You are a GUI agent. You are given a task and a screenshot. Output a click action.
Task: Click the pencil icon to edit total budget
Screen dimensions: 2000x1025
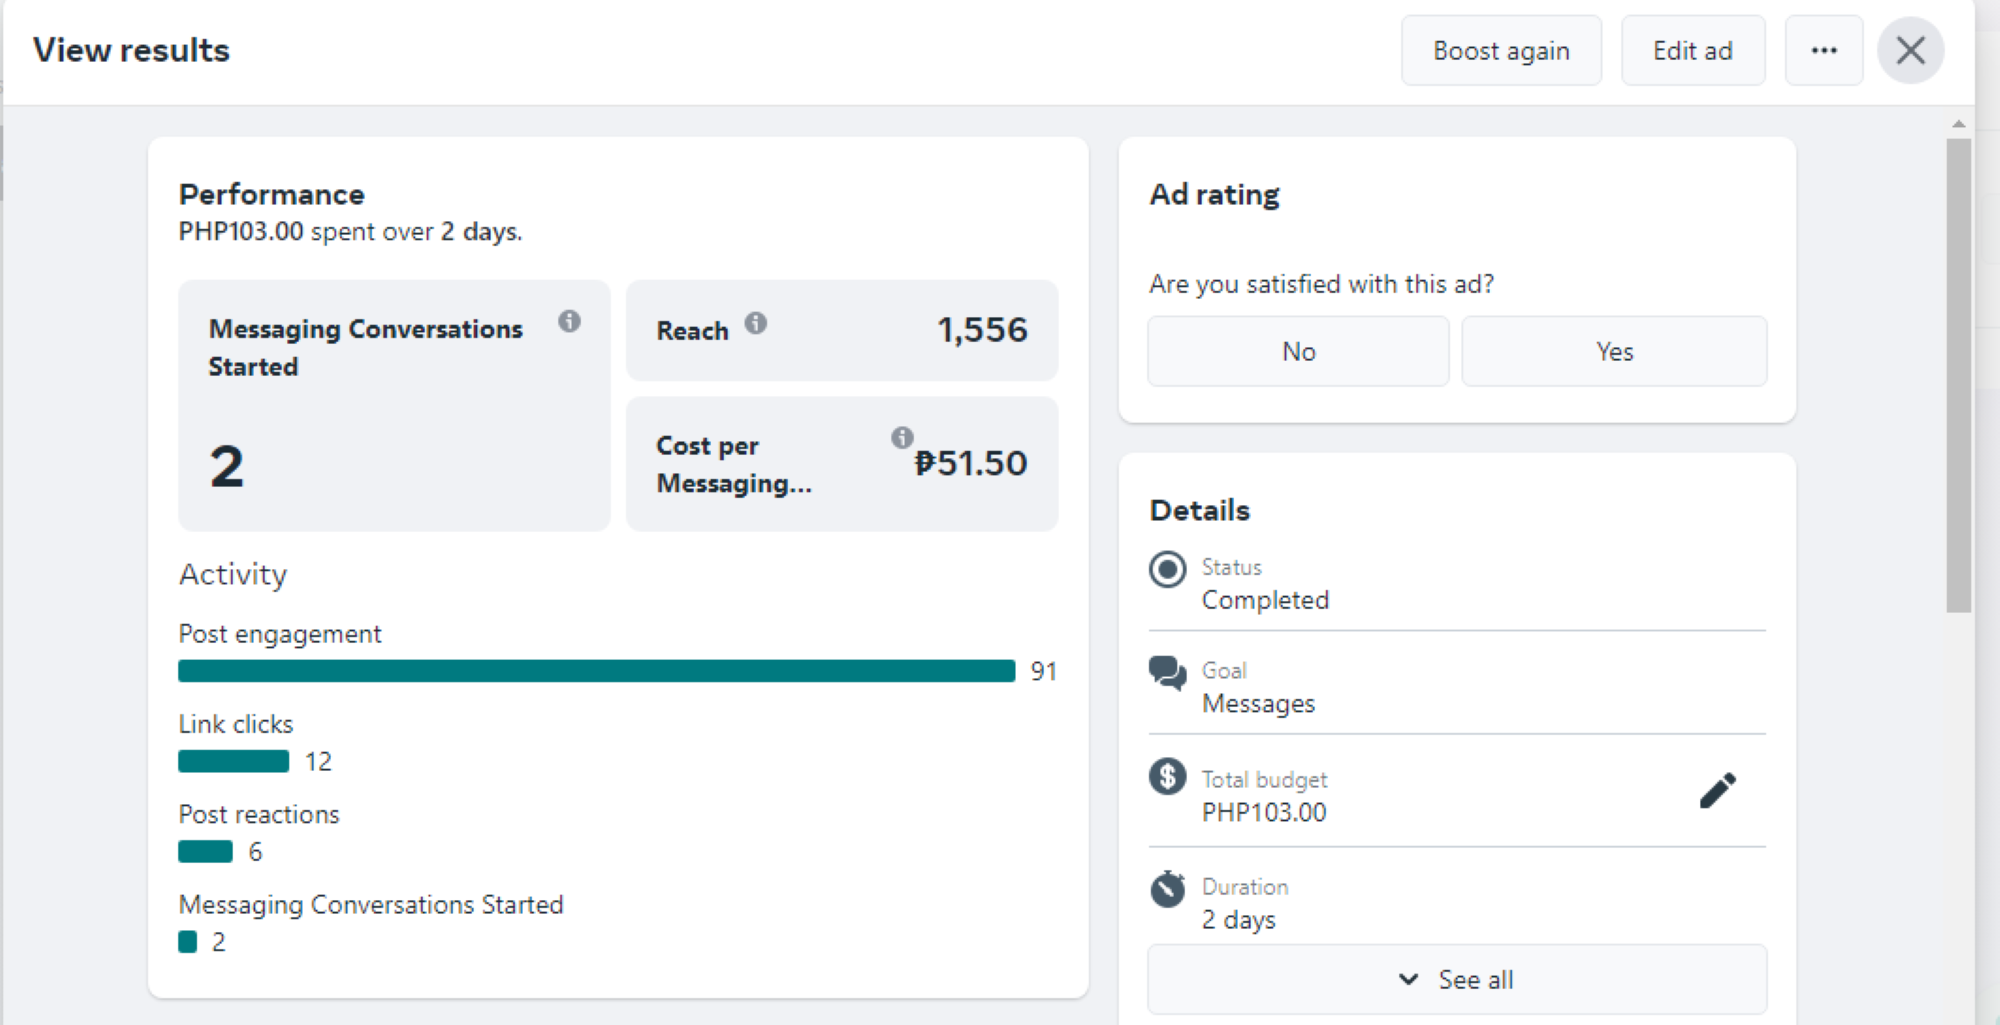pyautogui.click(x=1717, y=791)
